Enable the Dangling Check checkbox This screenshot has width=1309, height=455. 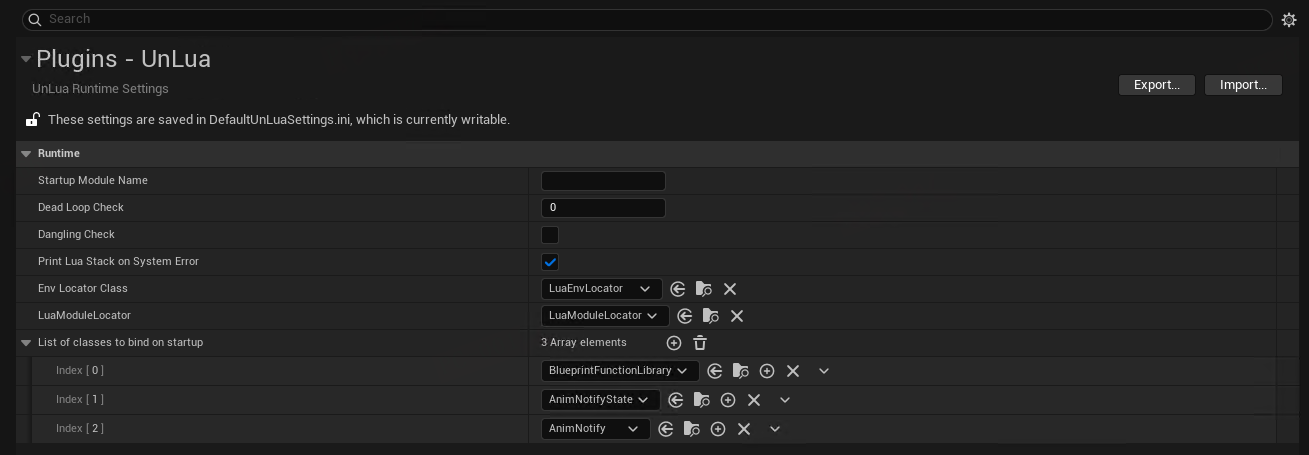pyautogui.click(x=550, y=235)
